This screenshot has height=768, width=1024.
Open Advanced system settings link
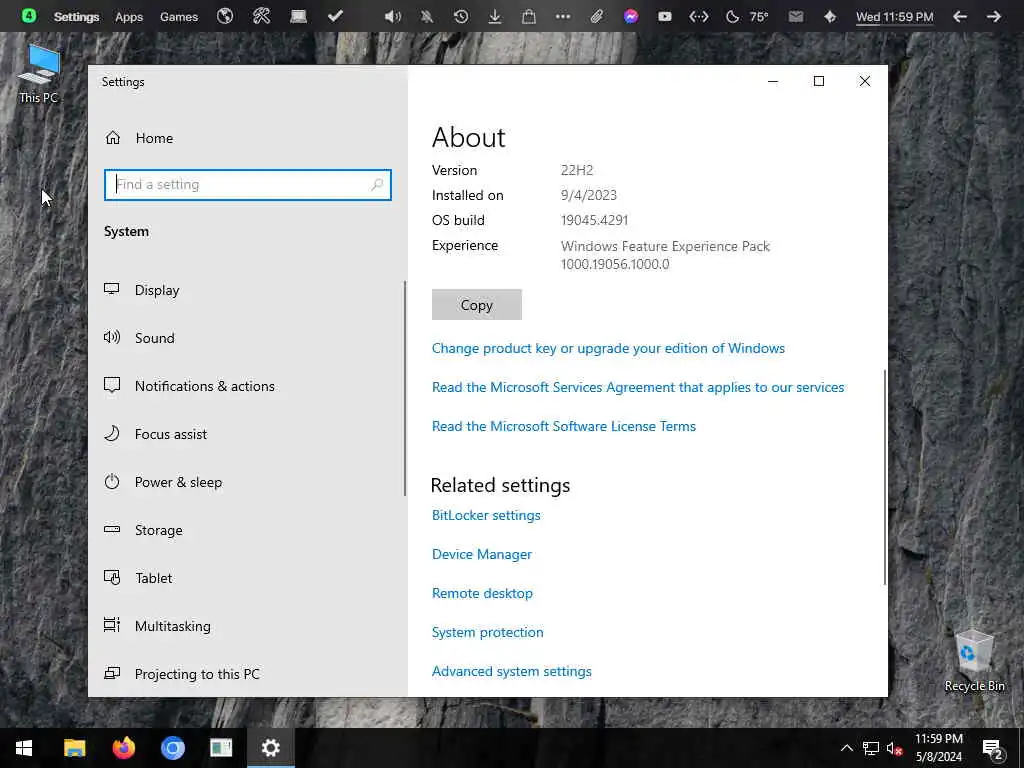(x=511, y=671)
